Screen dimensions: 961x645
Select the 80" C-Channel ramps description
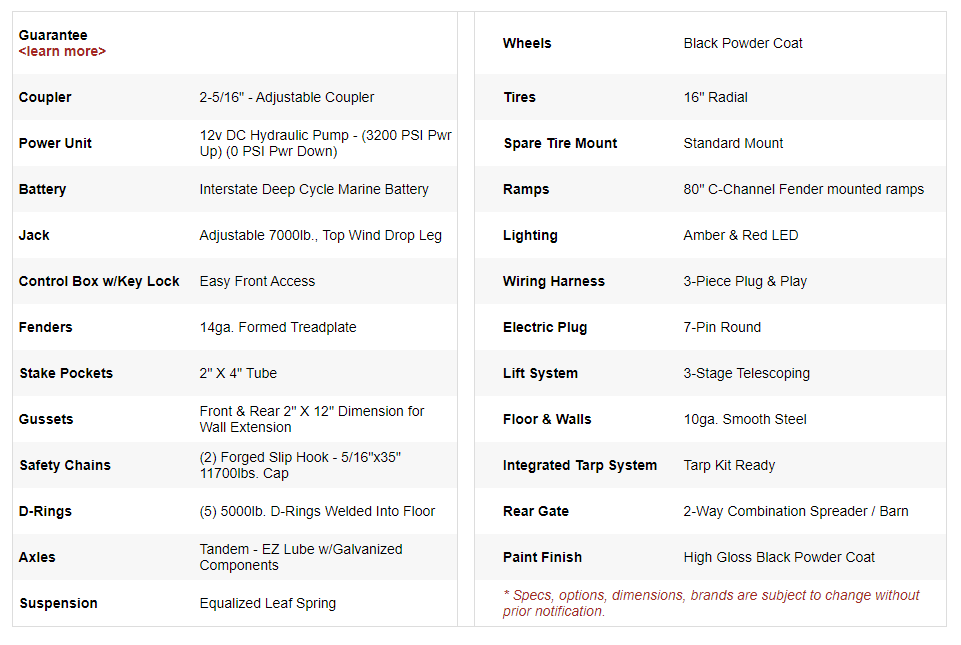click(804, 189)
